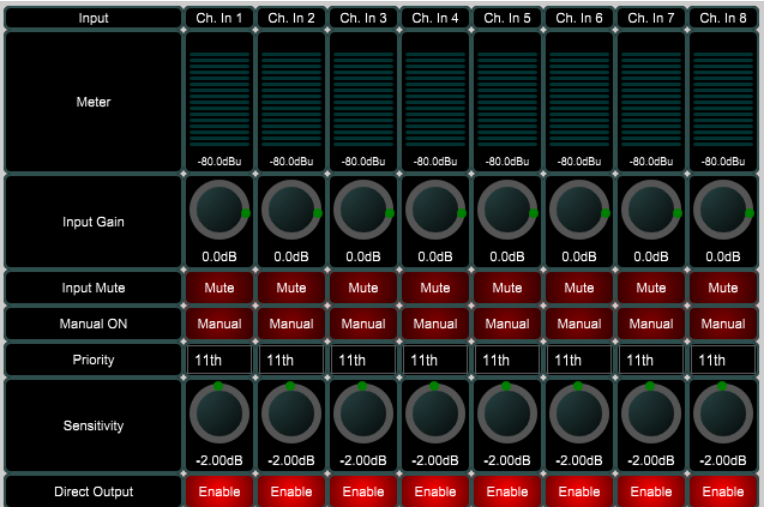Enable Direct Output for Ch. In 2
This screenshot has width=764, height=507.
pos(291,491)
